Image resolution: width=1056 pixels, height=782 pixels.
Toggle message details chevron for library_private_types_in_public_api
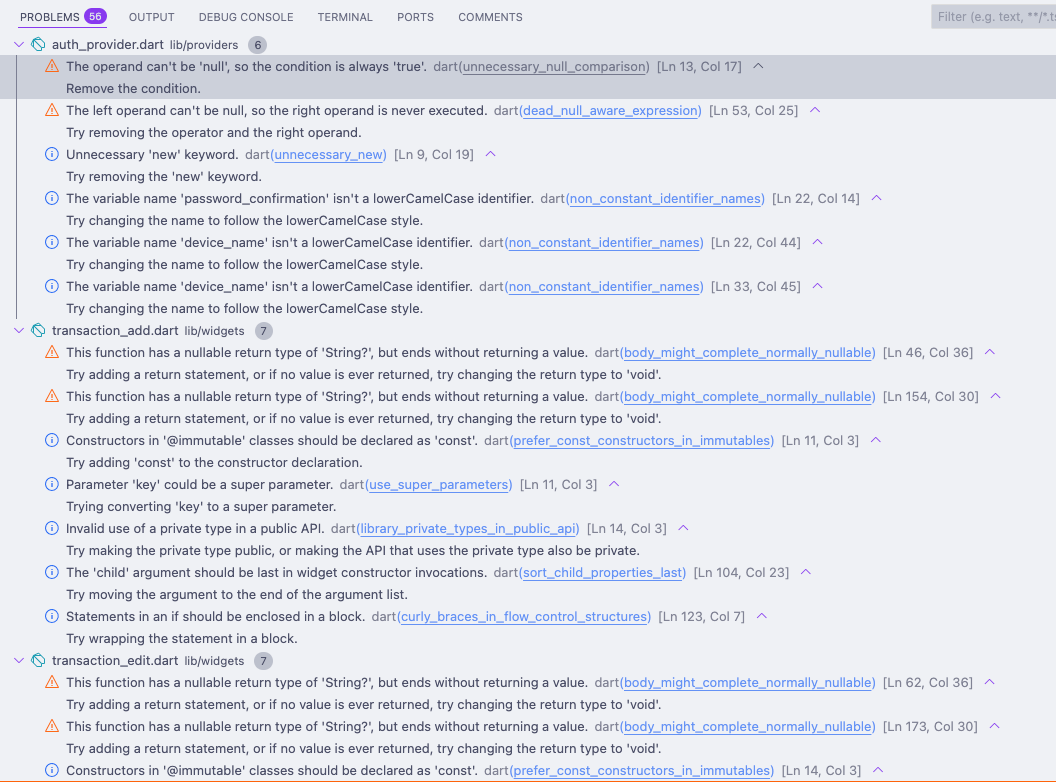pyautogui.click(x=683, y=528)
